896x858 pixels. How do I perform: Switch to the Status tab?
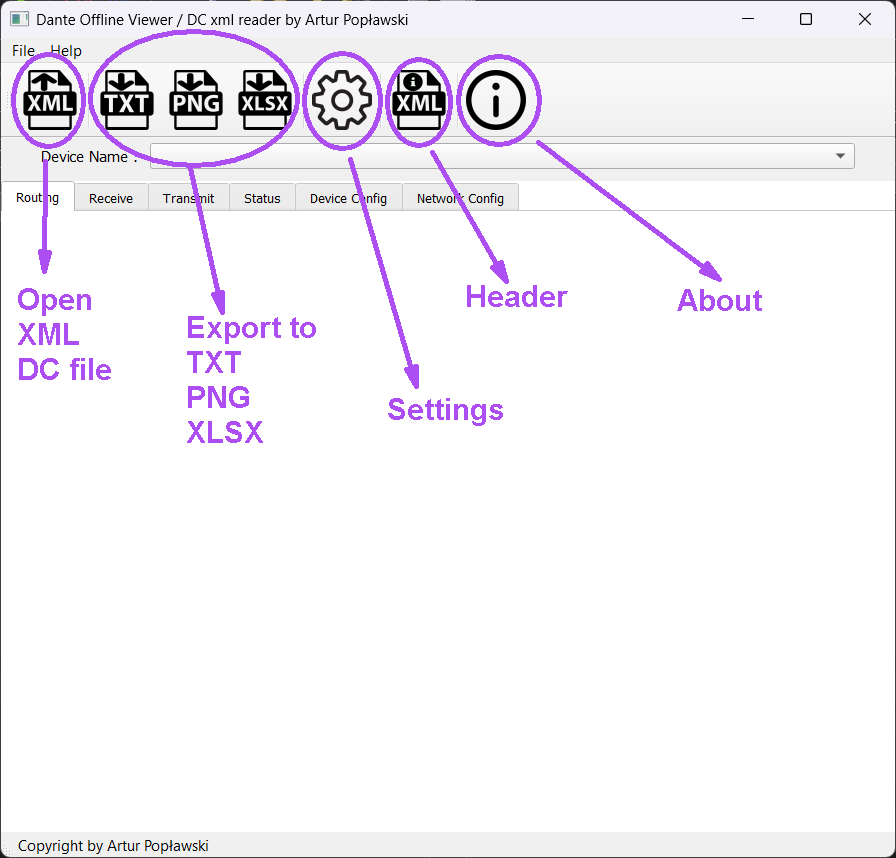click(x=262, y=198)
